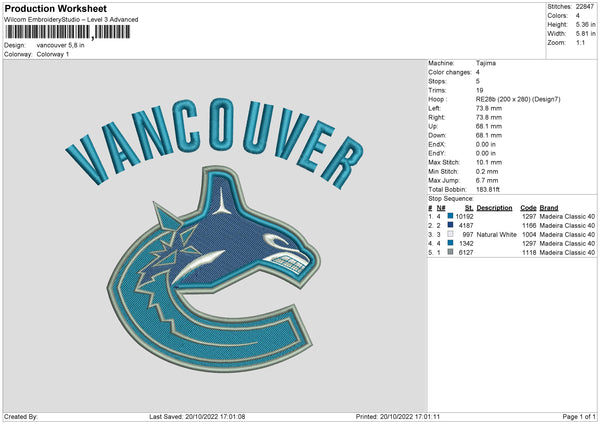The height and width of the screenshot is (424, 600).
Task: Click the Last Saved timestamp in the footer
Action: pos(197,416)
